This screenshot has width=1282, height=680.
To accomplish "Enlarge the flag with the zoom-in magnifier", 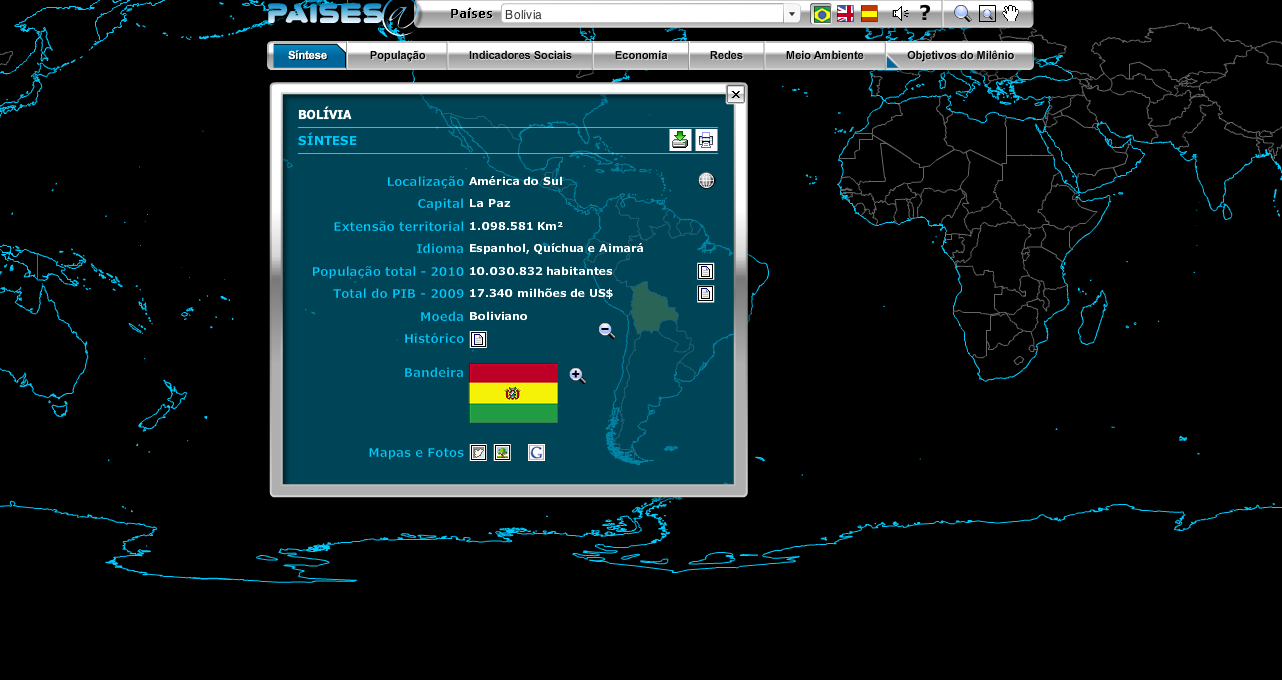I will pos(577,375).
